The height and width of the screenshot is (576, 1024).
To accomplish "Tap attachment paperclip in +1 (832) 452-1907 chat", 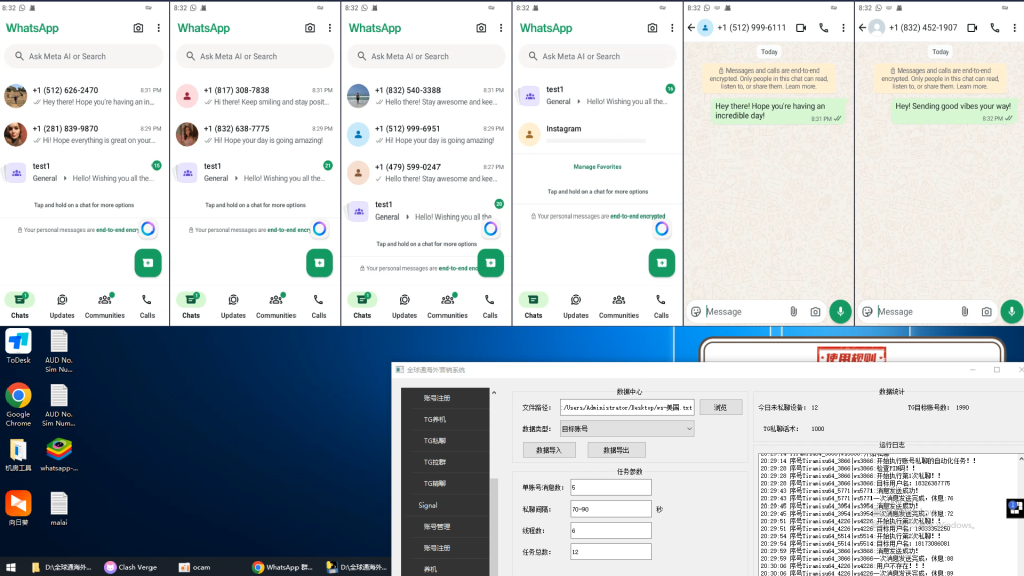I will 965,312.
